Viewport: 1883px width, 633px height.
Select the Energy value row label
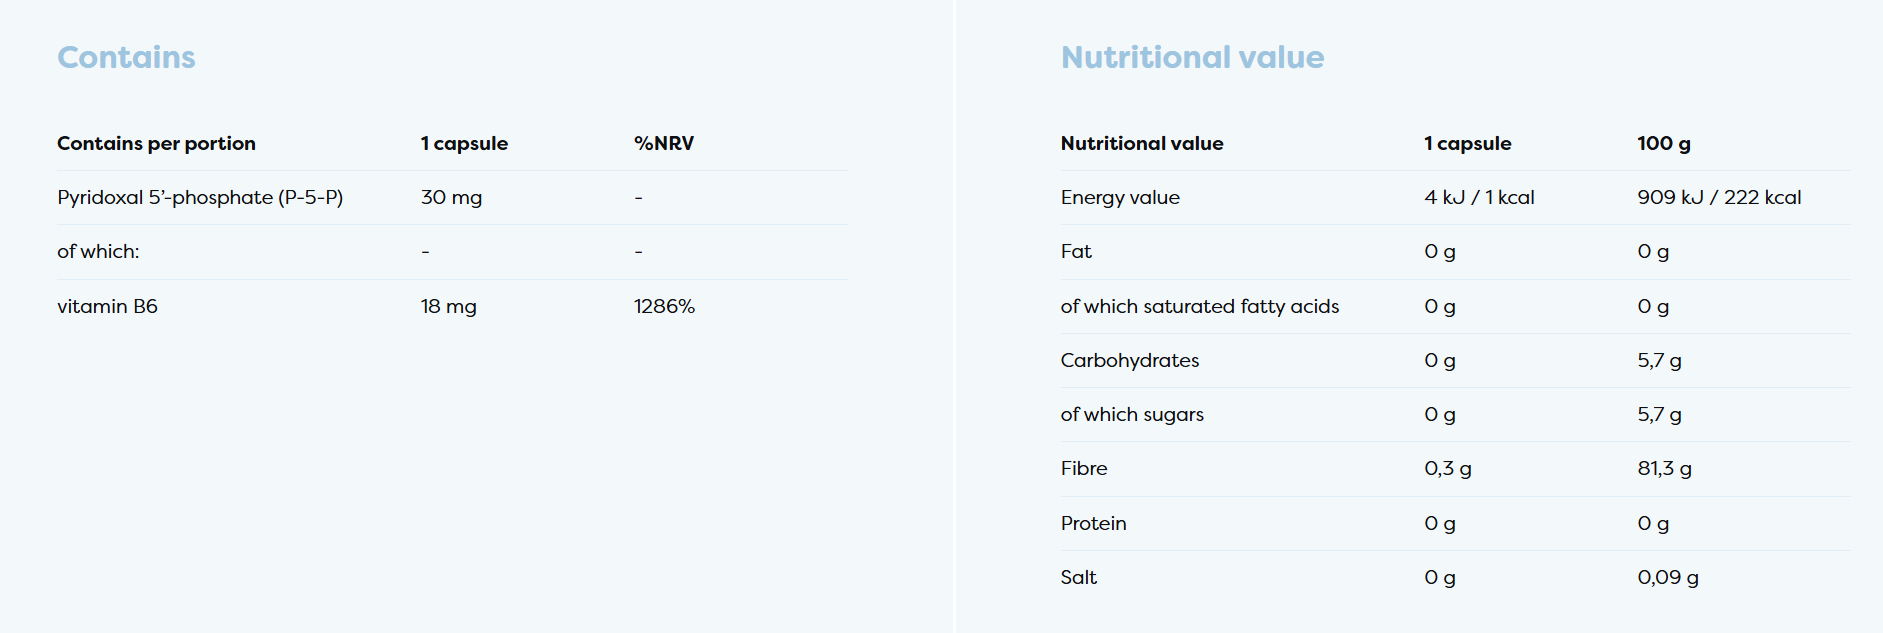1120,198
